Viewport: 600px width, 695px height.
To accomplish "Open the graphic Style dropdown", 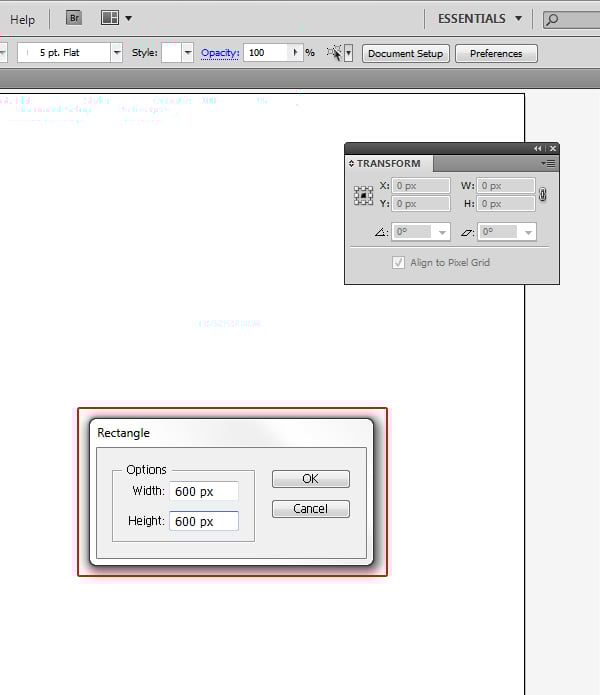I will click(187, 53).
